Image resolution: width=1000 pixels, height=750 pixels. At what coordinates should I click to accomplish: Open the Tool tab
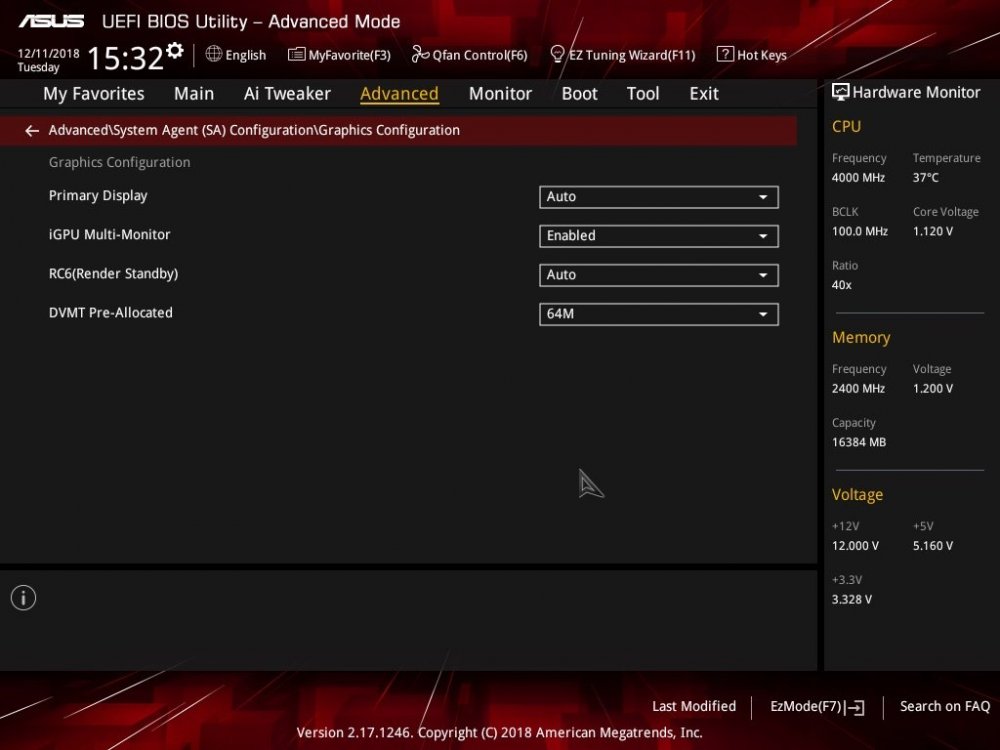[643, 94]
